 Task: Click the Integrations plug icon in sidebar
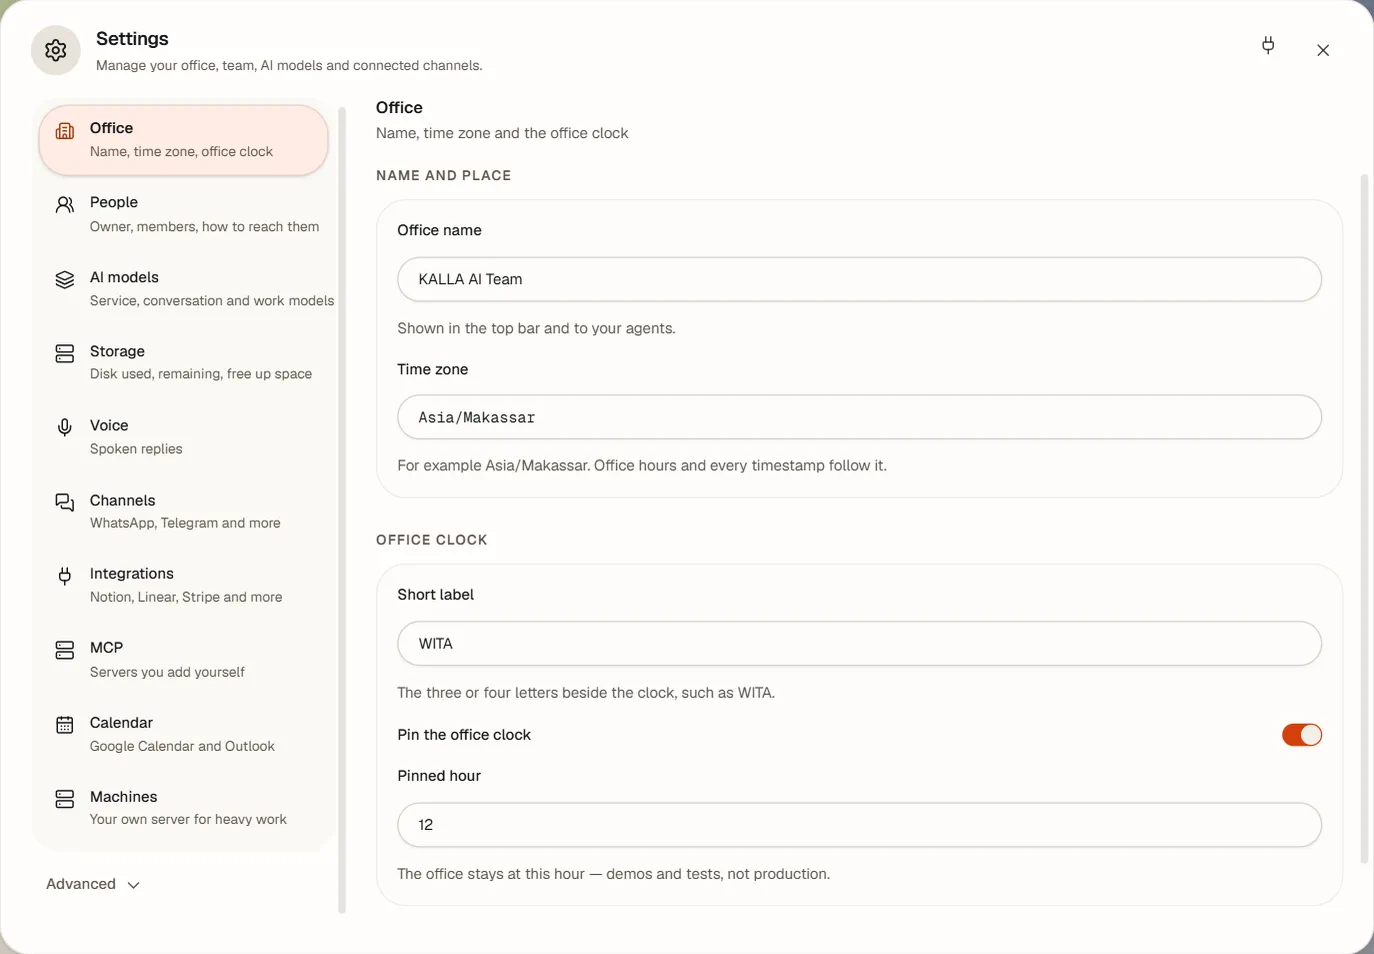(65, 576)
